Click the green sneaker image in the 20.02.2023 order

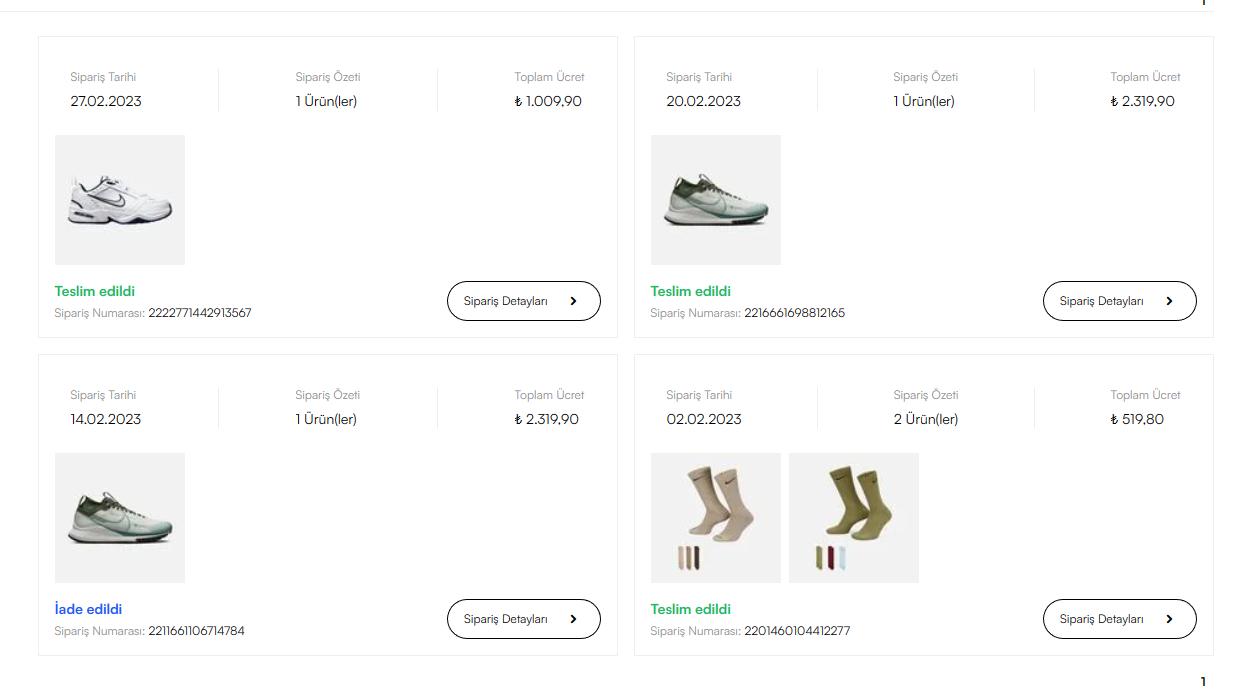point(716,200)
